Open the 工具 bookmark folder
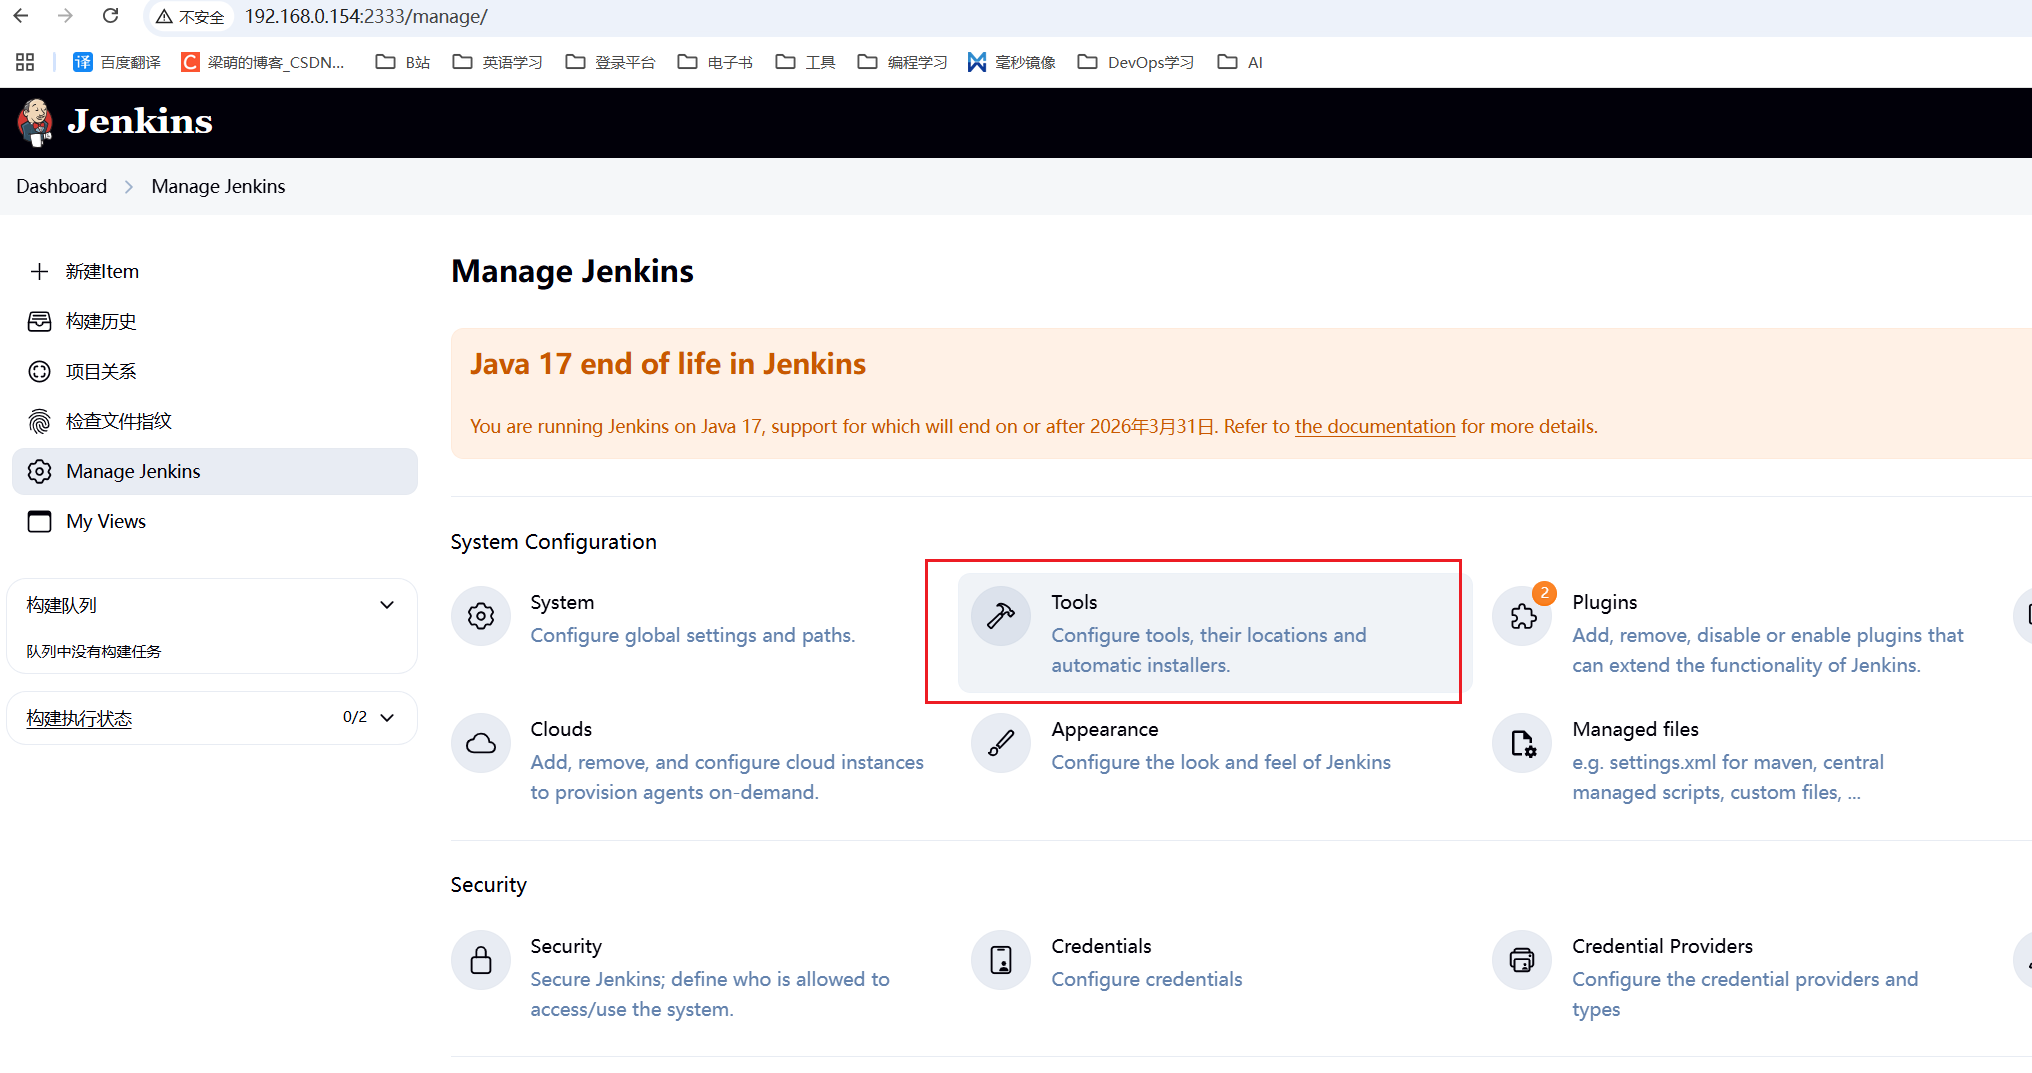This screenshot has height=1073, width=2032. [806, 62]
